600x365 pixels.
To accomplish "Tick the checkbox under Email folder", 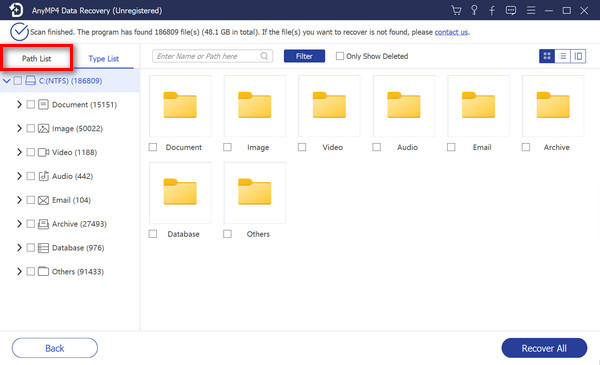I will pyautogui.click(x=451, y=147).
